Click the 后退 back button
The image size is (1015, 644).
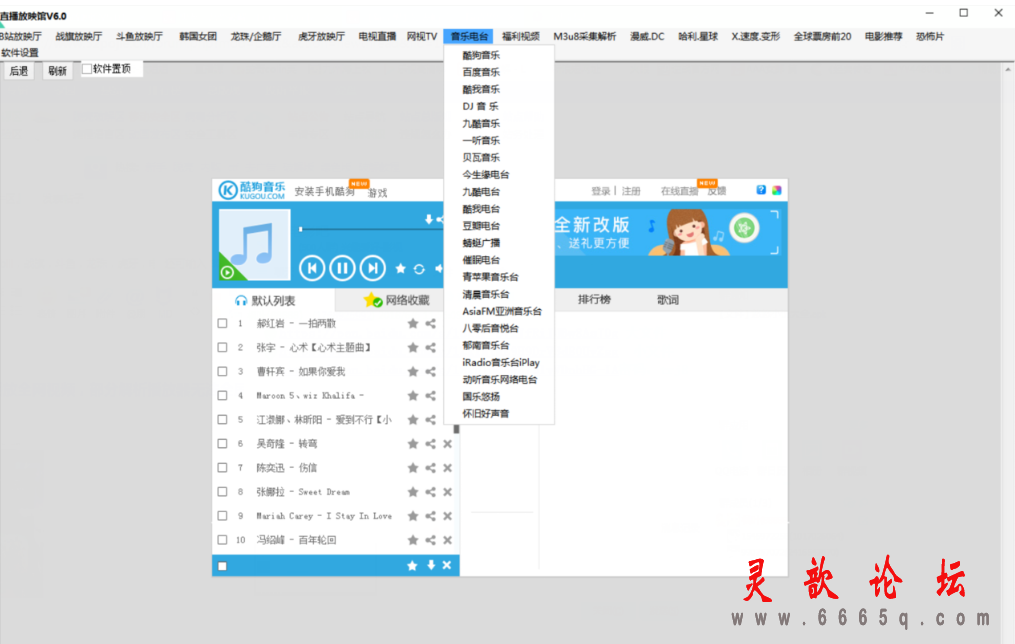point(19,71)
